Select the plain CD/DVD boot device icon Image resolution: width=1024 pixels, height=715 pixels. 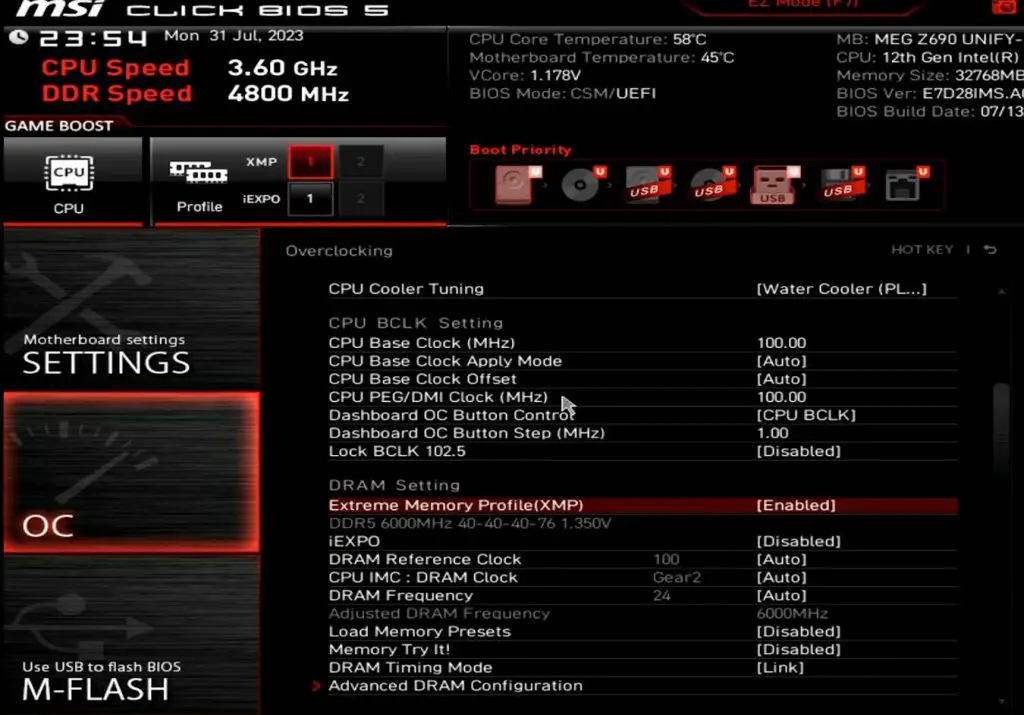point(582,184)
